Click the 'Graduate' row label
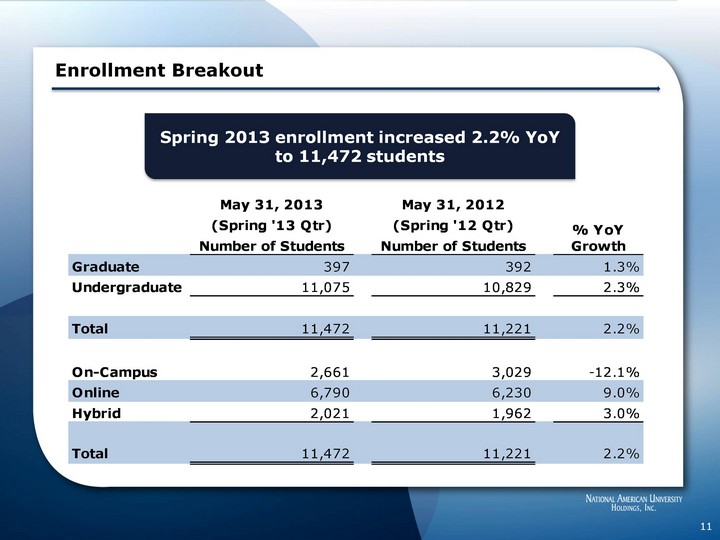 (x=106, y=267)
